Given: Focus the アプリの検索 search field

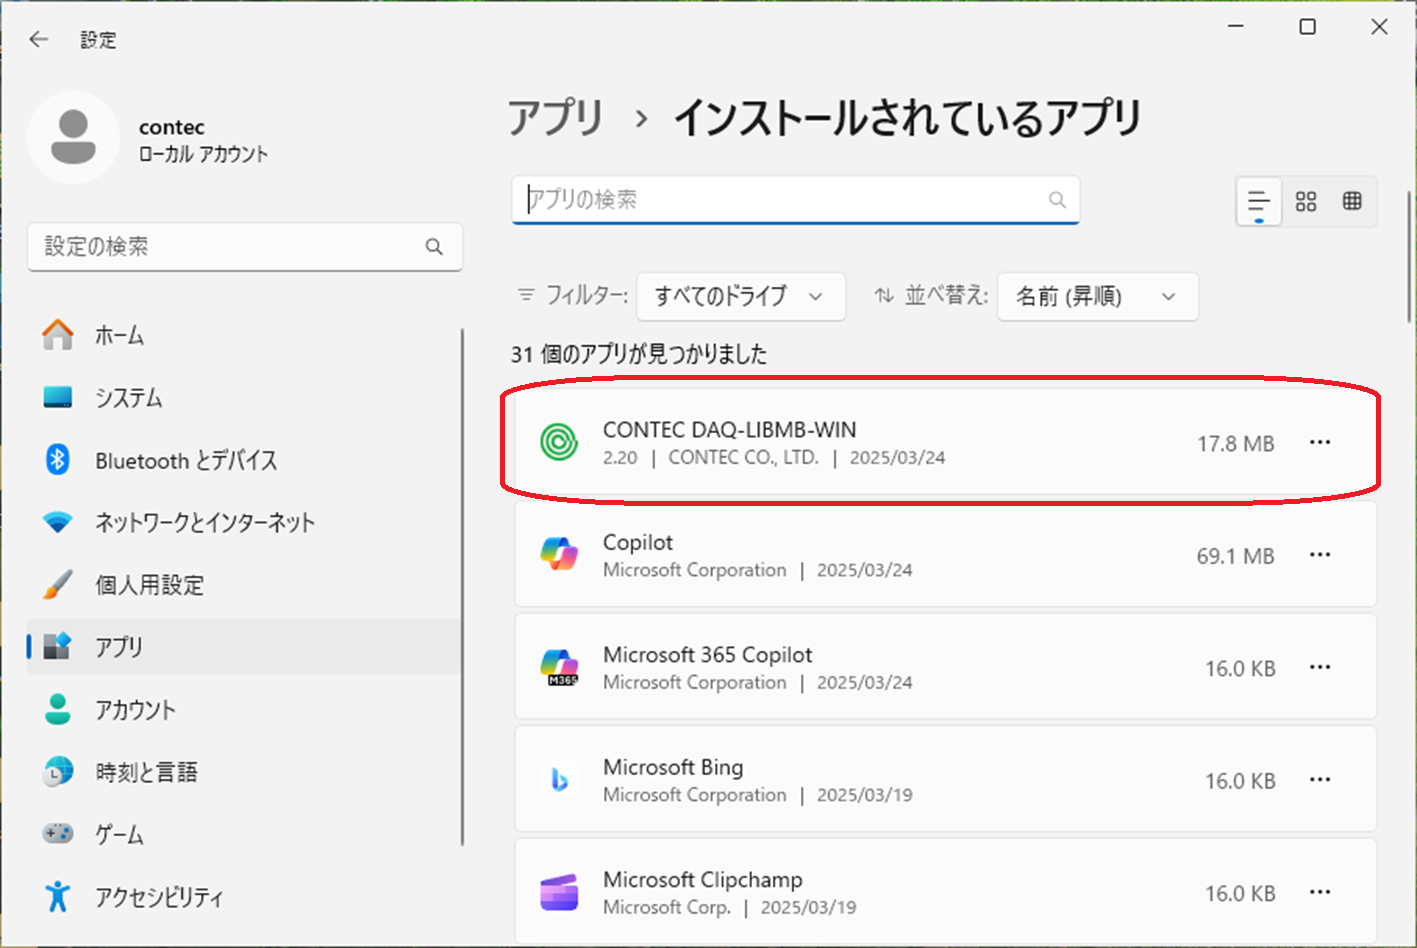Looking at the screenshot, I should pos(795,199).
